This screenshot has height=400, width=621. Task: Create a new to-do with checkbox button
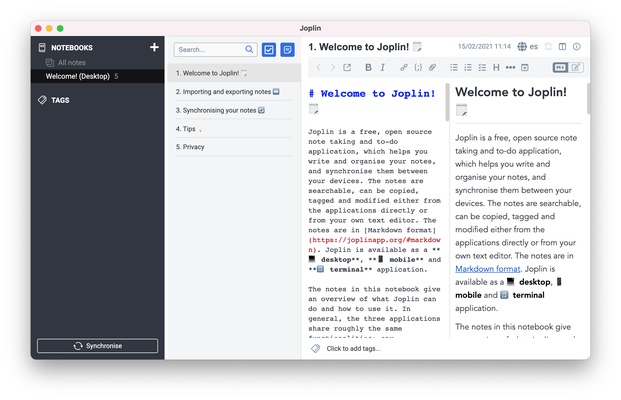269,50
